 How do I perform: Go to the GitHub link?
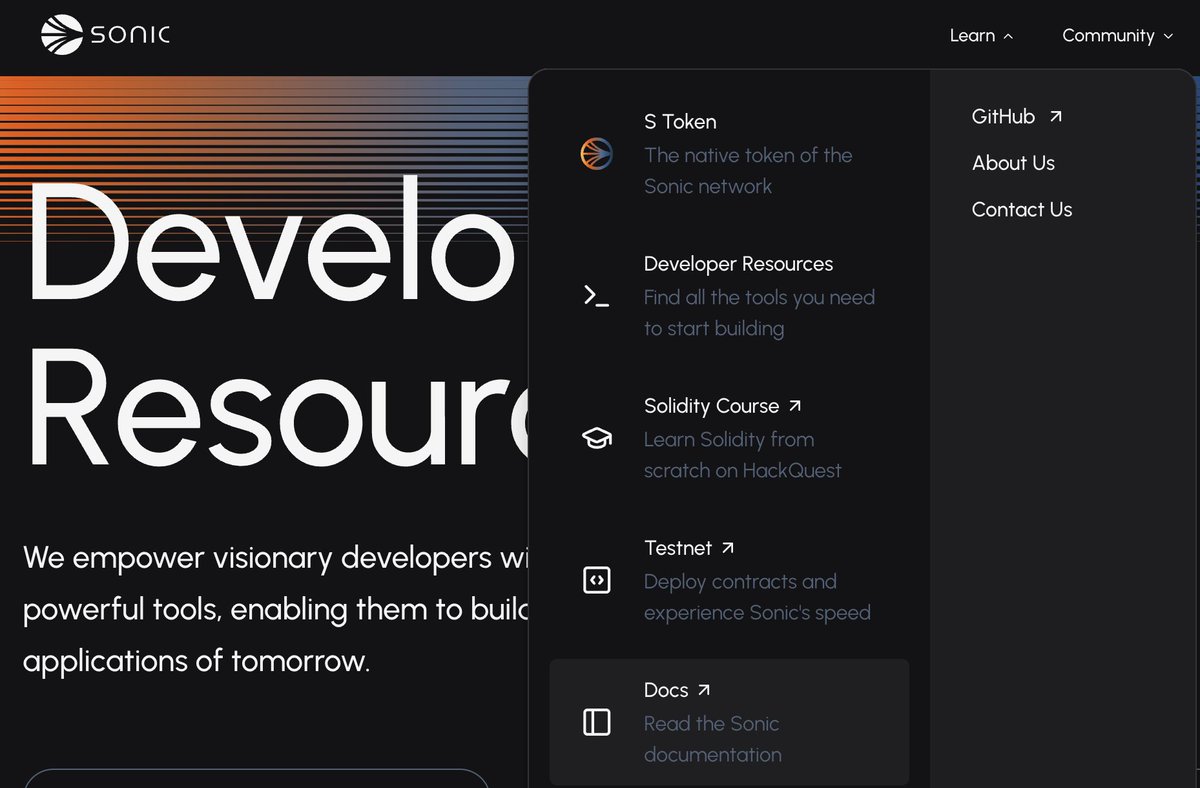point(1017,117)
